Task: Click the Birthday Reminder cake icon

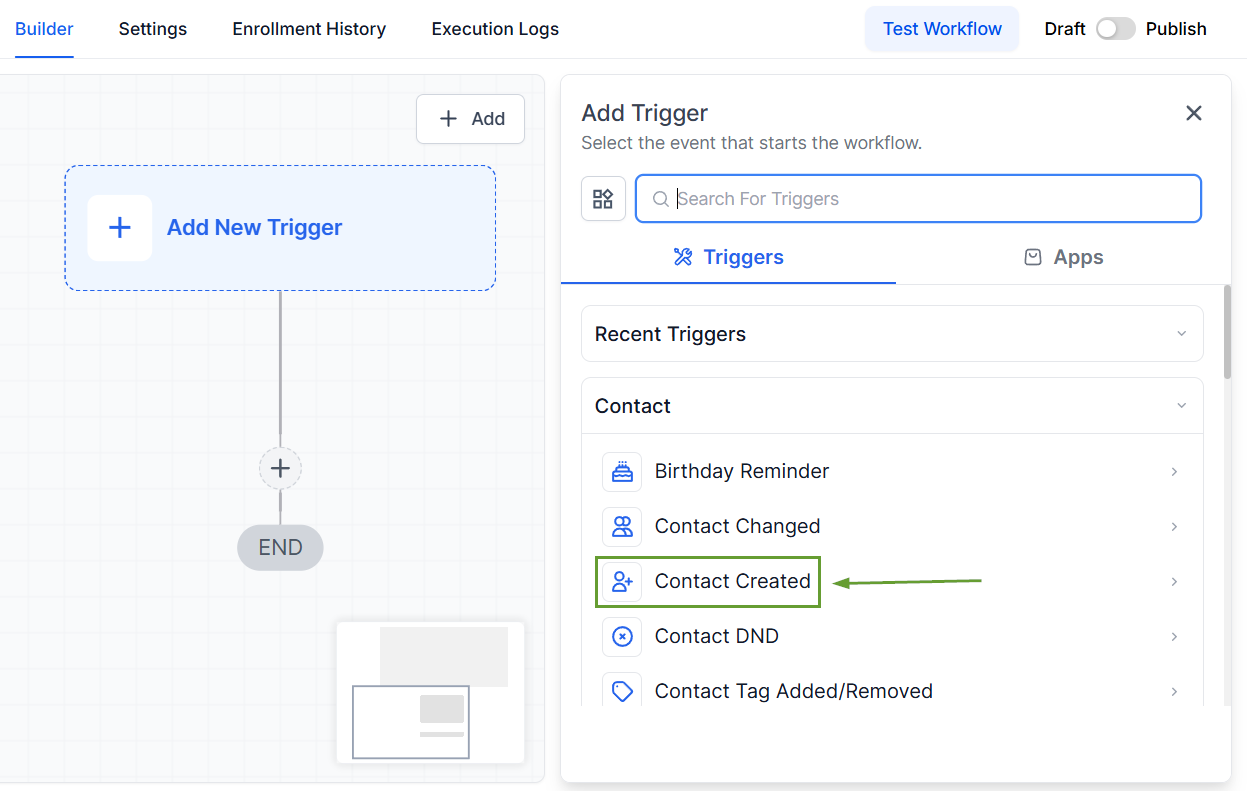Action: point(622,471)
